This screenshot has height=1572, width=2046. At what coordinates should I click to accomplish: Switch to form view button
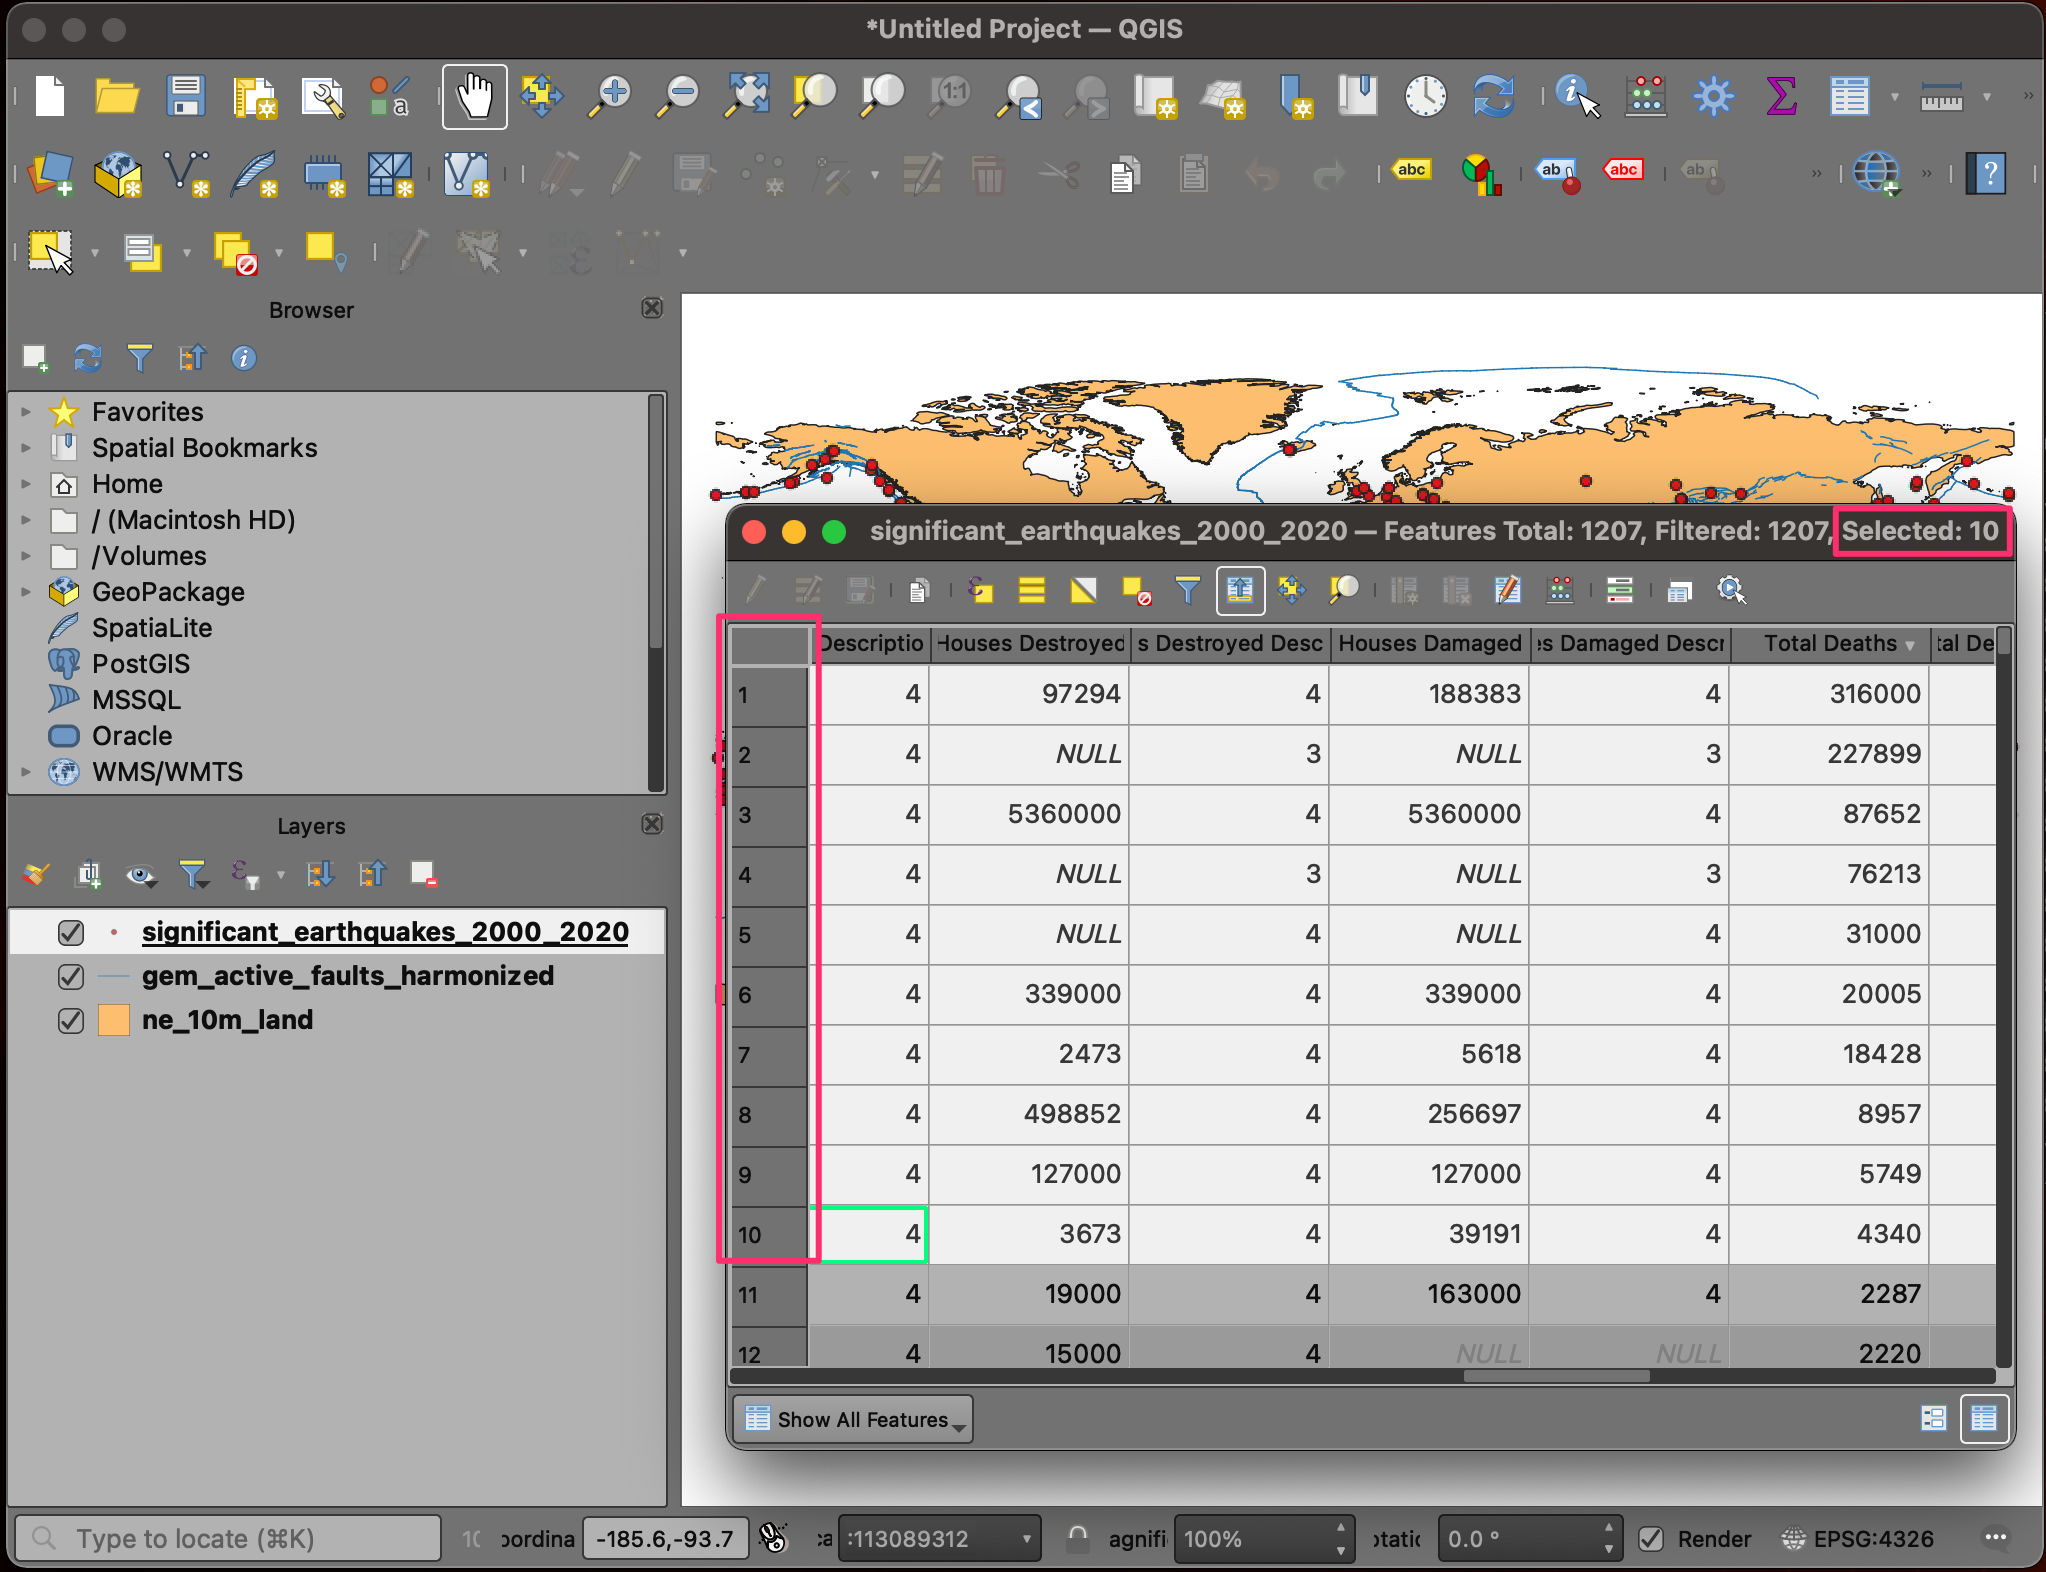(x=1933, y=1418)
